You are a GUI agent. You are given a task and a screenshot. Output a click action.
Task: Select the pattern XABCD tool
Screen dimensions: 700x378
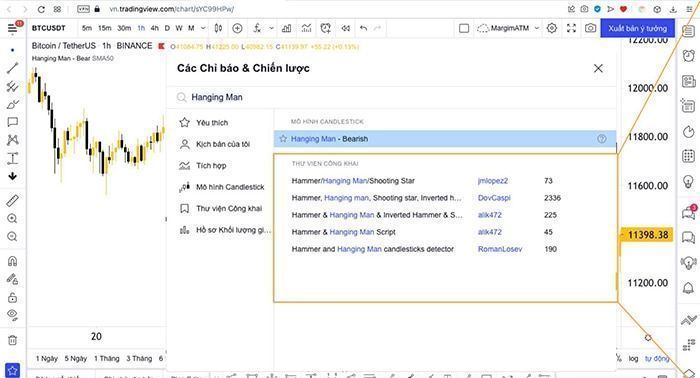[x=12, y=140]
